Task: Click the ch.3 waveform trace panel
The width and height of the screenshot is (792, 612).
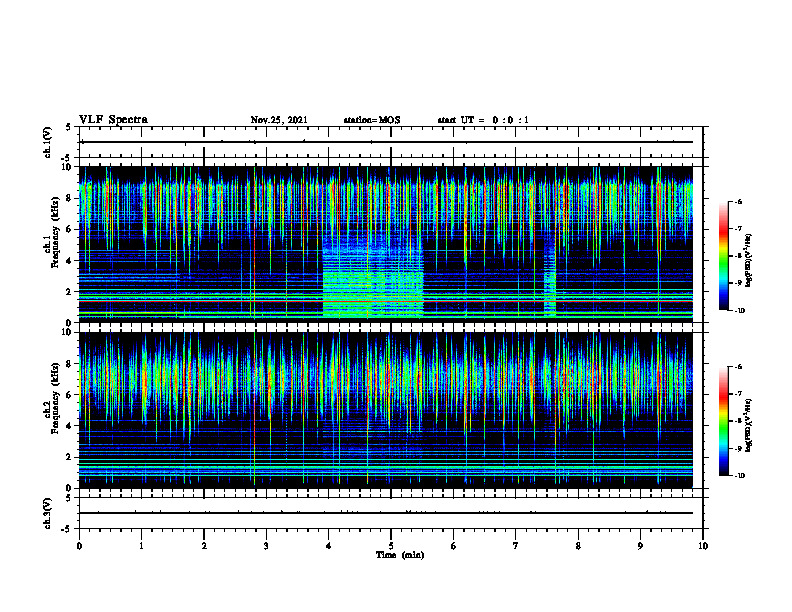Action: (391, 513)
